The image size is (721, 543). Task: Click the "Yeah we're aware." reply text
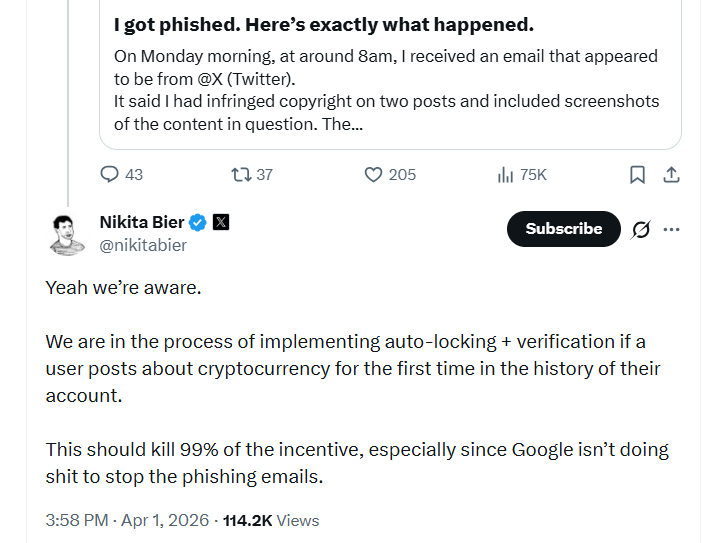[123, 288]
